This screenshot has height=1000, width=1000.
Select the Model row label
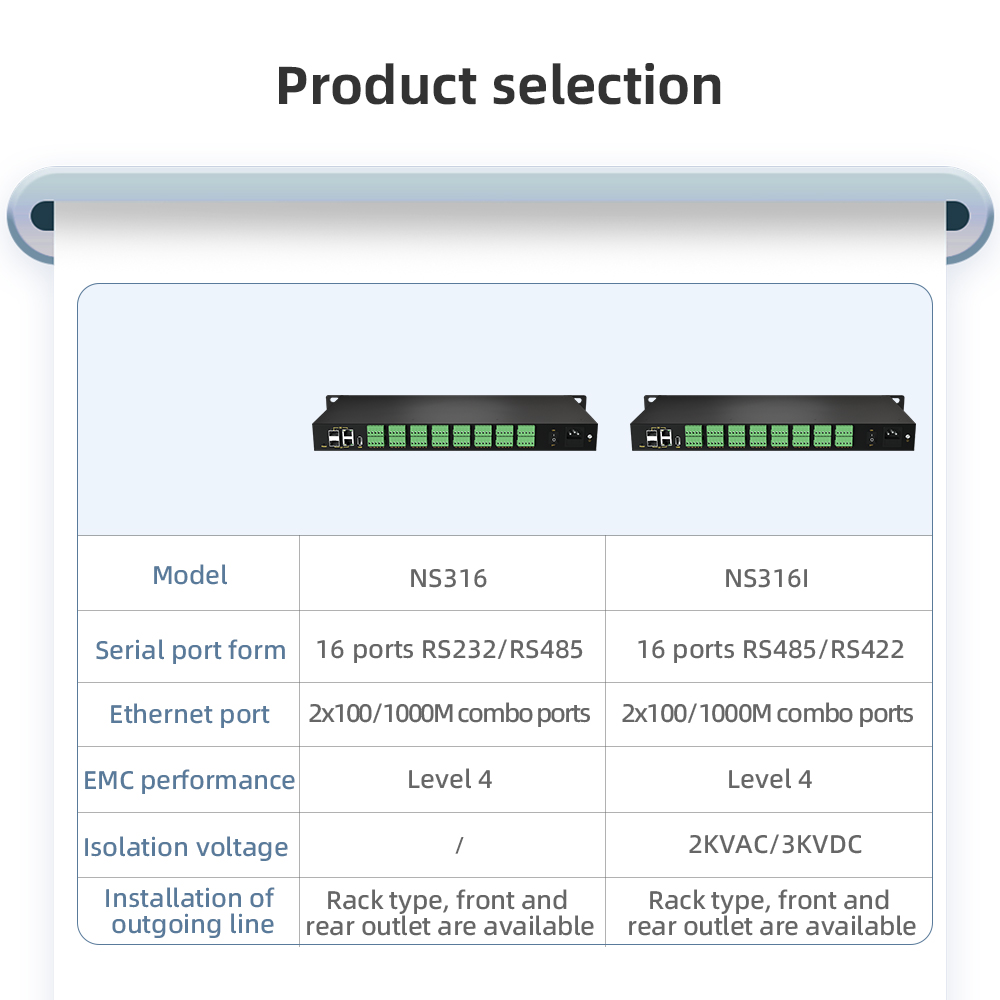coord(190,575)
